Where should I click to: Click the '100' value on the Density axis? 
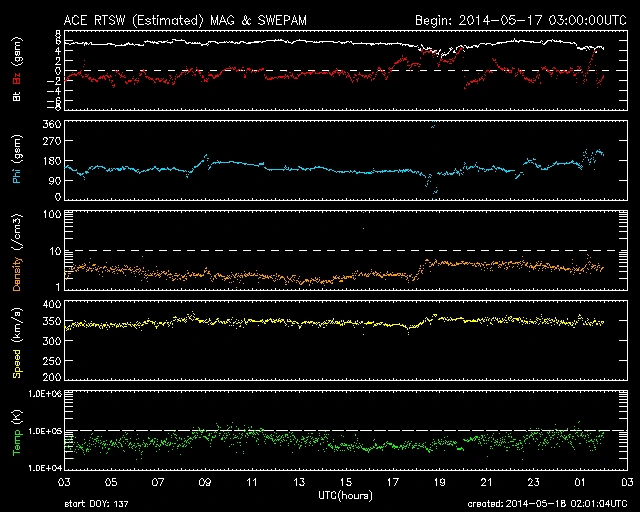pos(52,214)
